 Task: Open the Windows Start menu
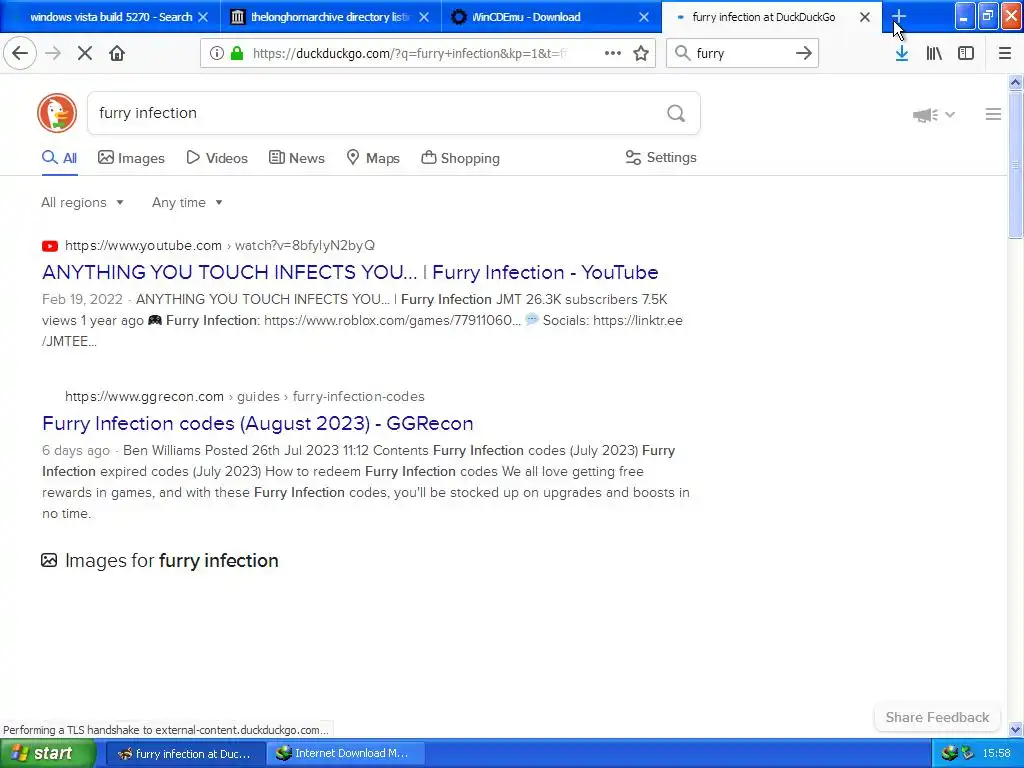[x=48, y=754]
